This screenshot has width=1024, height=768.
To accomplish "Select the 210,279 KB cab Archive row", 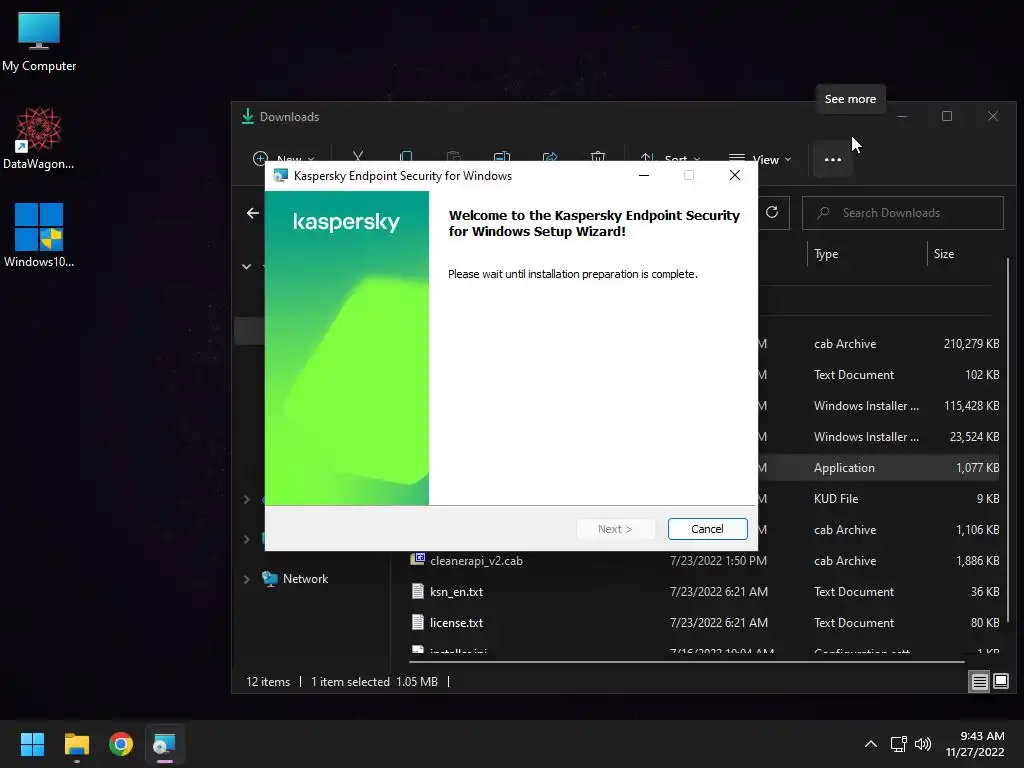I will 879,344.
